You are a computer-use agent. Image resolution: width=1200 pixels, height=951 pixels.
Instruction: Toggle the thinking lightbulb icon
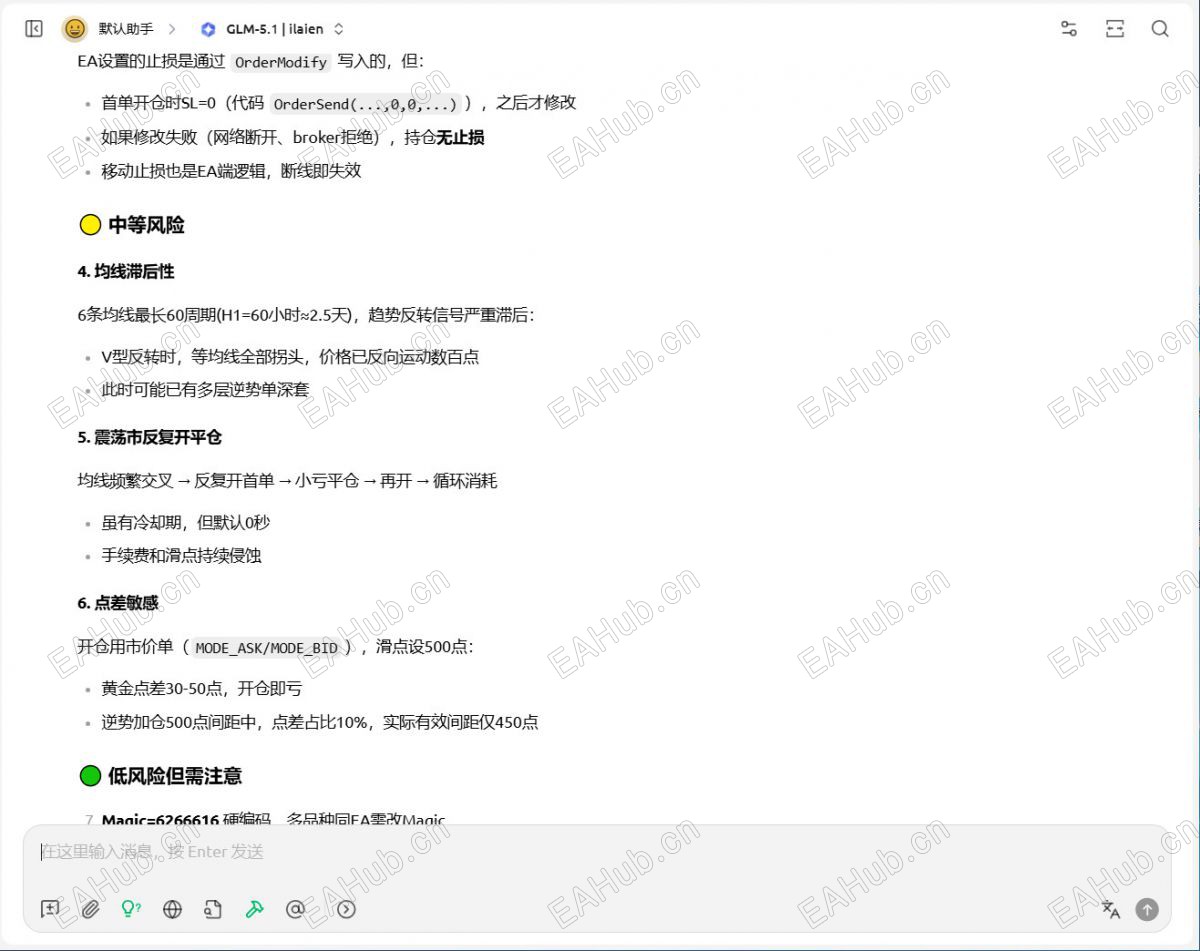point(131,909)
